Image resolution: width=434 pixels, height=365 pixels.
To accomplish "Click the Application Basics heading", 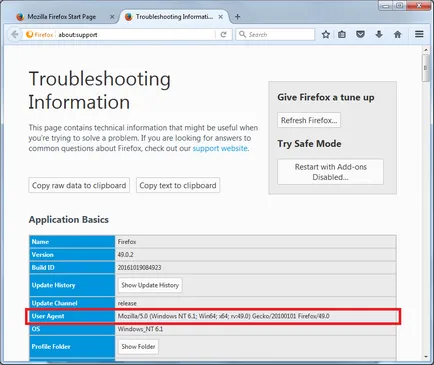I will 69,220.
